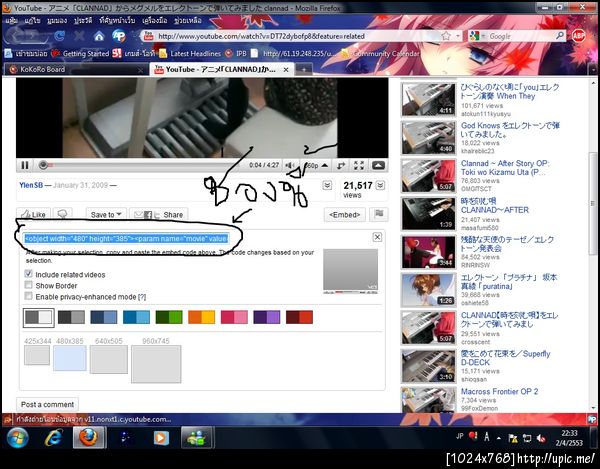
Task: Open Windows Media Player taskbar icon
Action: tap(161, 438)
